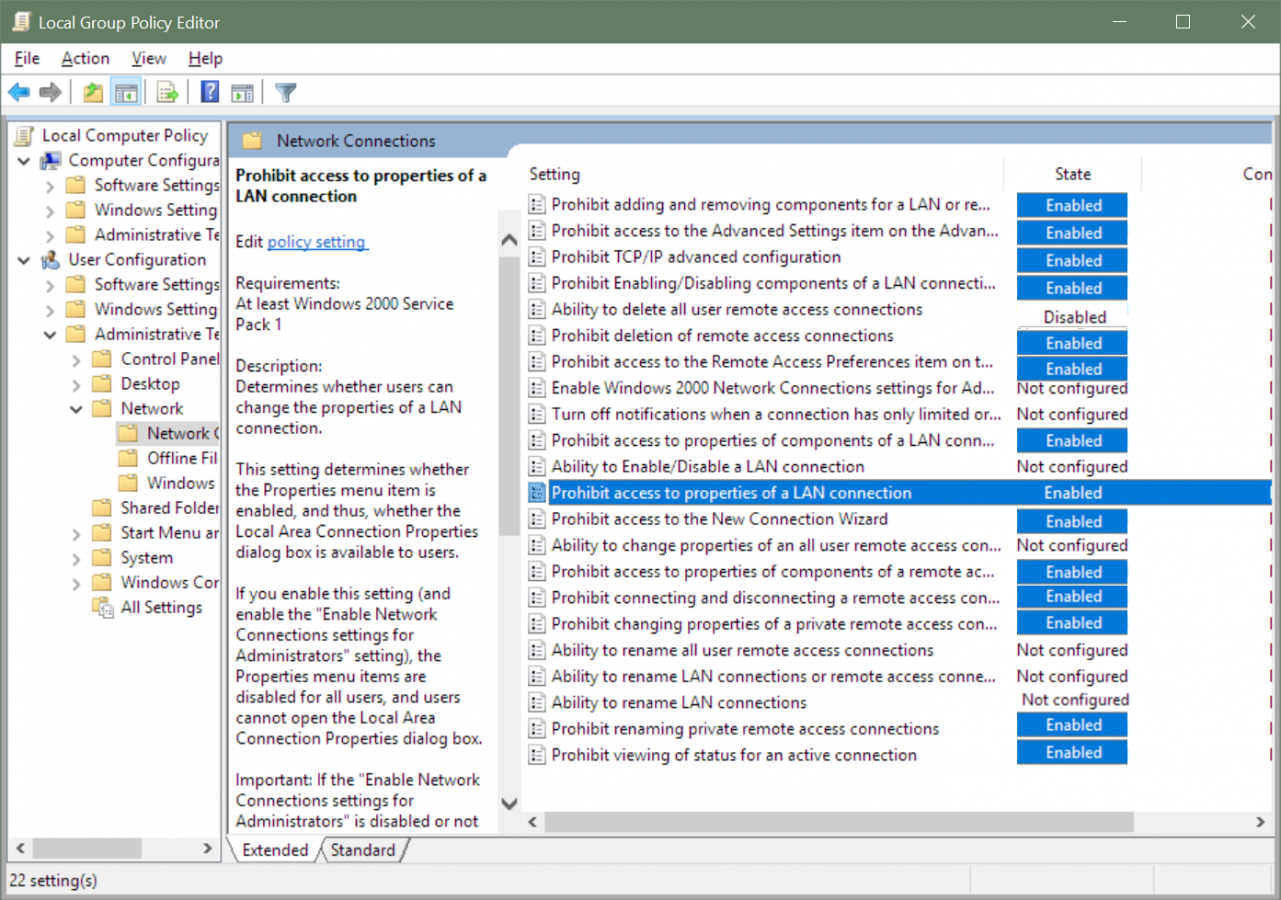1281x900 pixels.
Task: Open the View menu
Action: click(149, 59)
